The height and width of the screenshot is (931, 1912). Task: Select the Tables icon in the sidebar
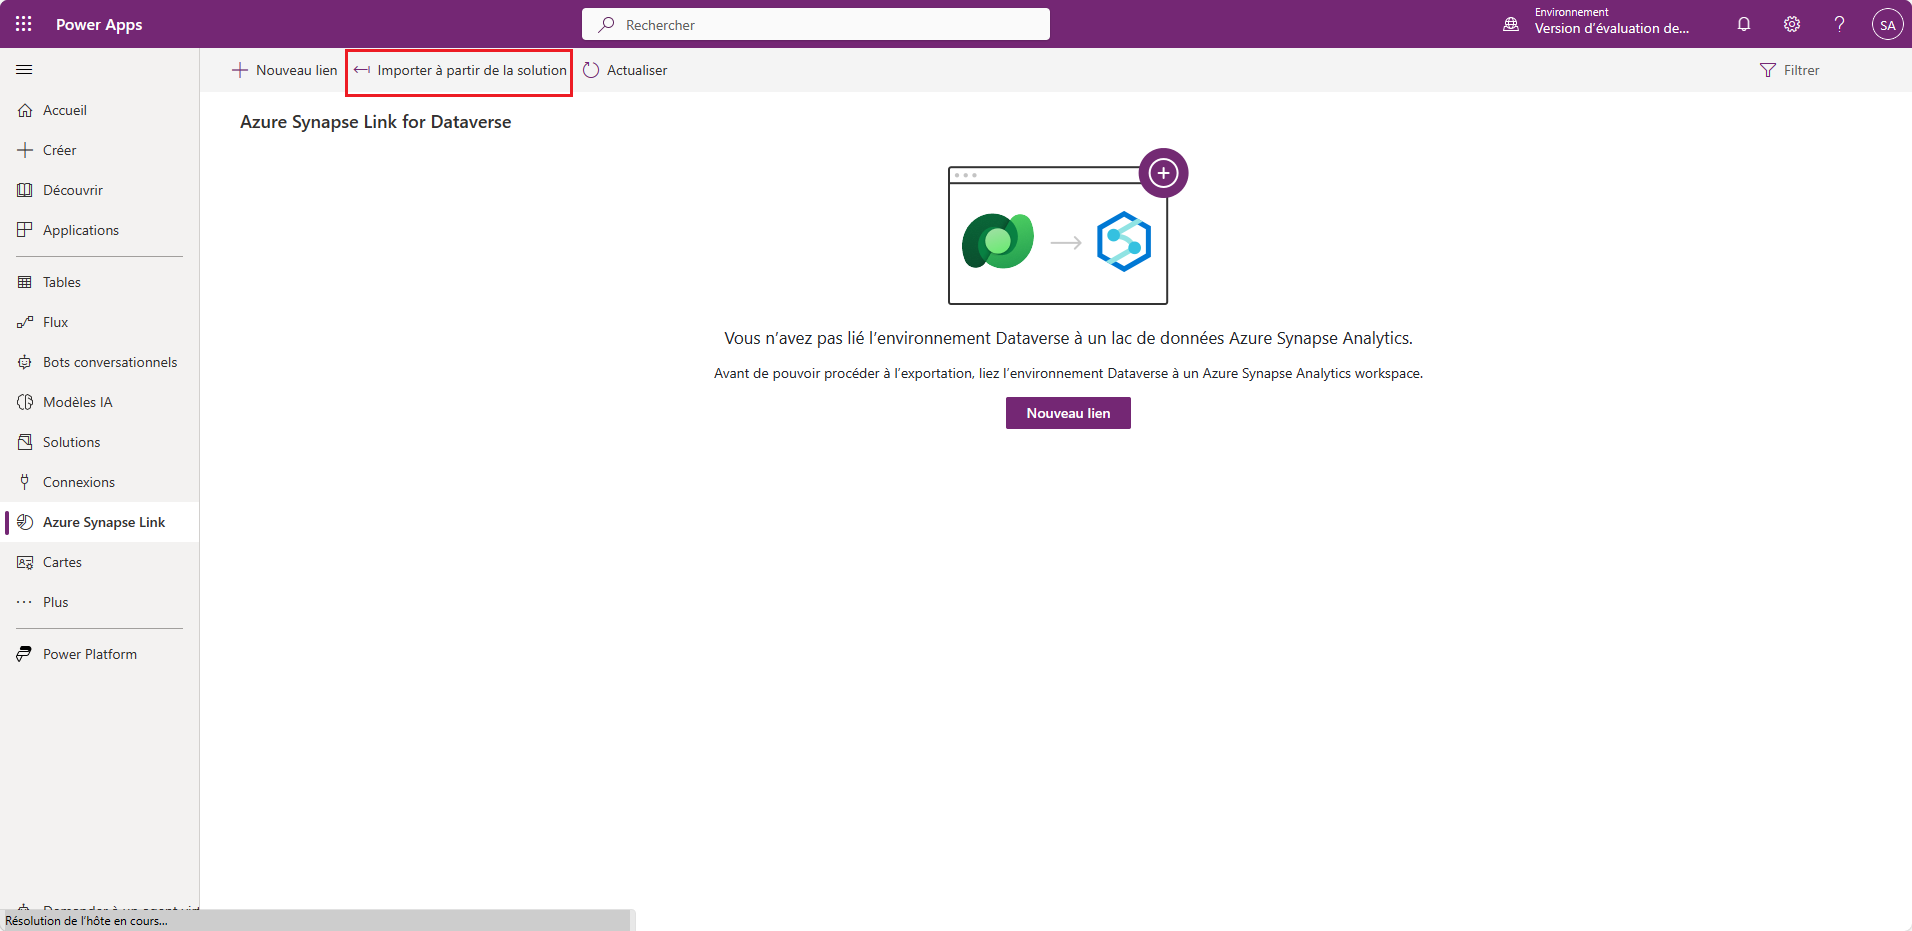click(61, 282)
